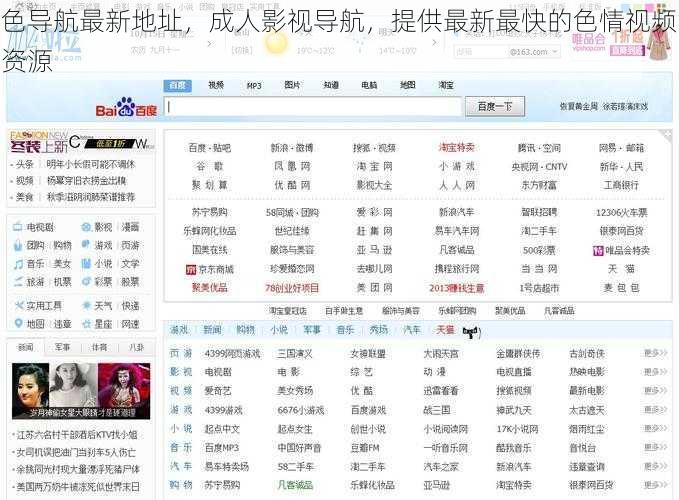Open the 女司机误把油门当刹车 news headline
This screenshot has height=500, width=679.
click(76, 452)
